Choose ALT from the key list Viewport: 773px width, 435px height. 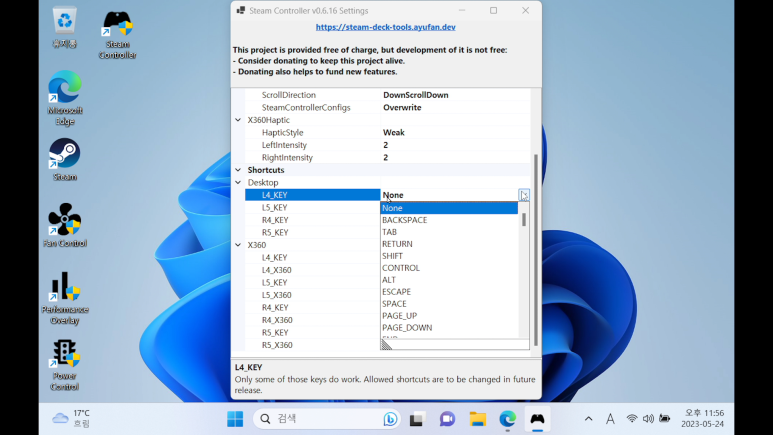[x=449, y=280]
